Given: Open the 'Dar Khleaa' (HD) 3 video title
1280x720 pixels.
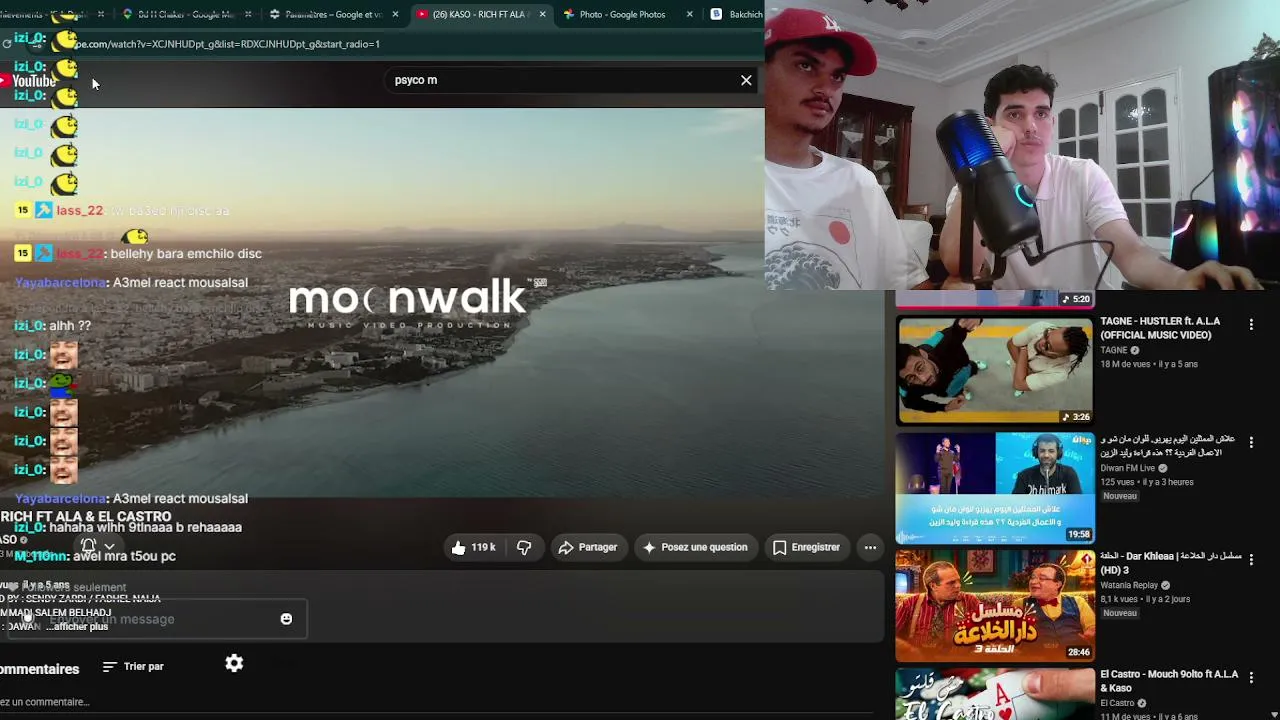Looking at the screenshot, I should [1170, 563].
